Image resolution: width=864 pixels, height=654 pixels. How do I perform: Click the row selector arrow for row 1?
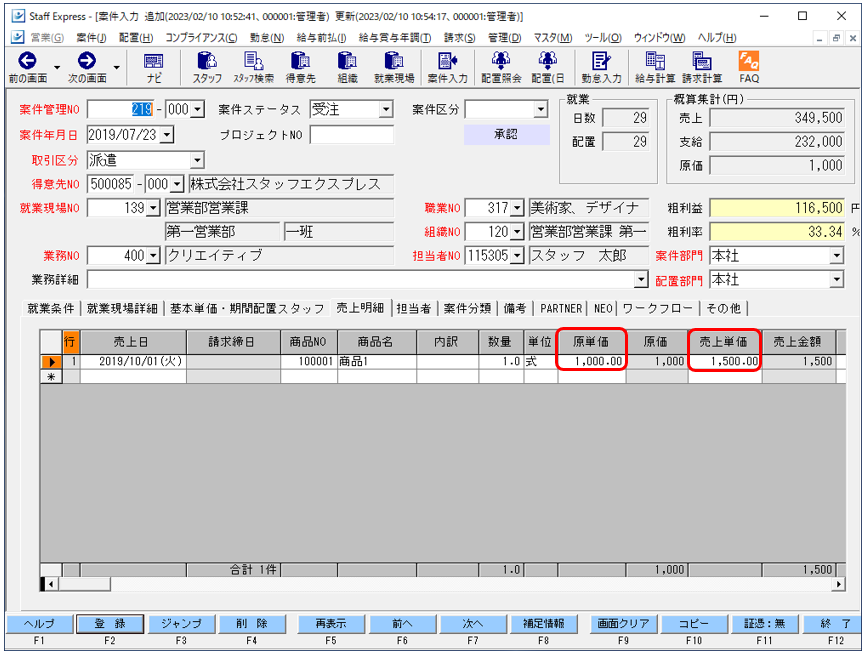[x=51, y=362]
